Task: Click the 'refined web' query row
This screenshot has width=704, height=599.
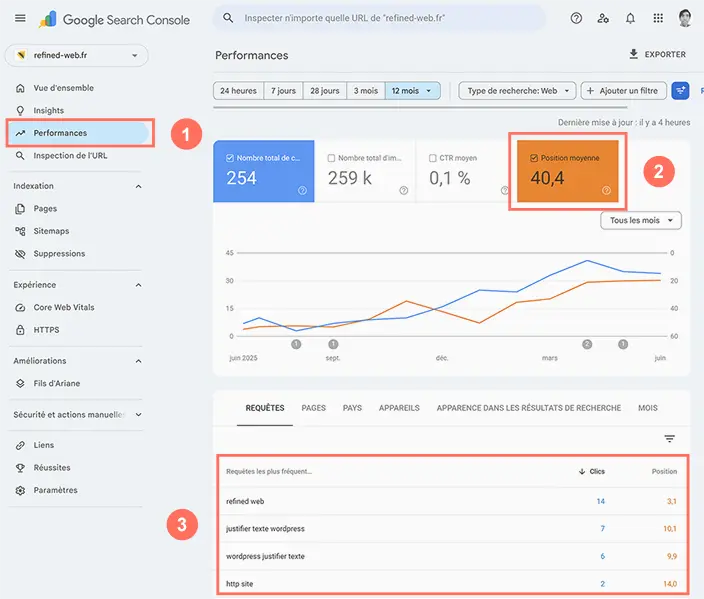Action: 452,502
